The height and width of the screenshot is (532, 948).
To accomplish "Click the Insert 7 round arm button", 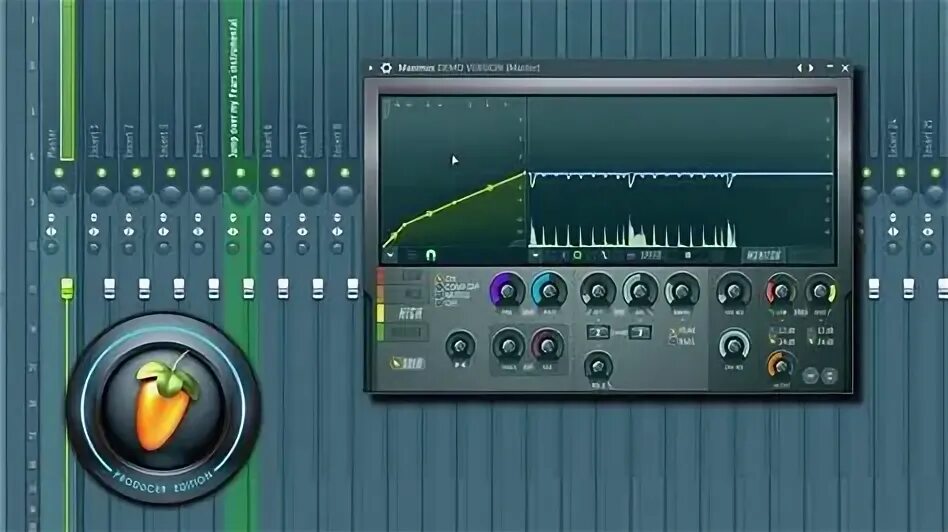I will point(302,247).
